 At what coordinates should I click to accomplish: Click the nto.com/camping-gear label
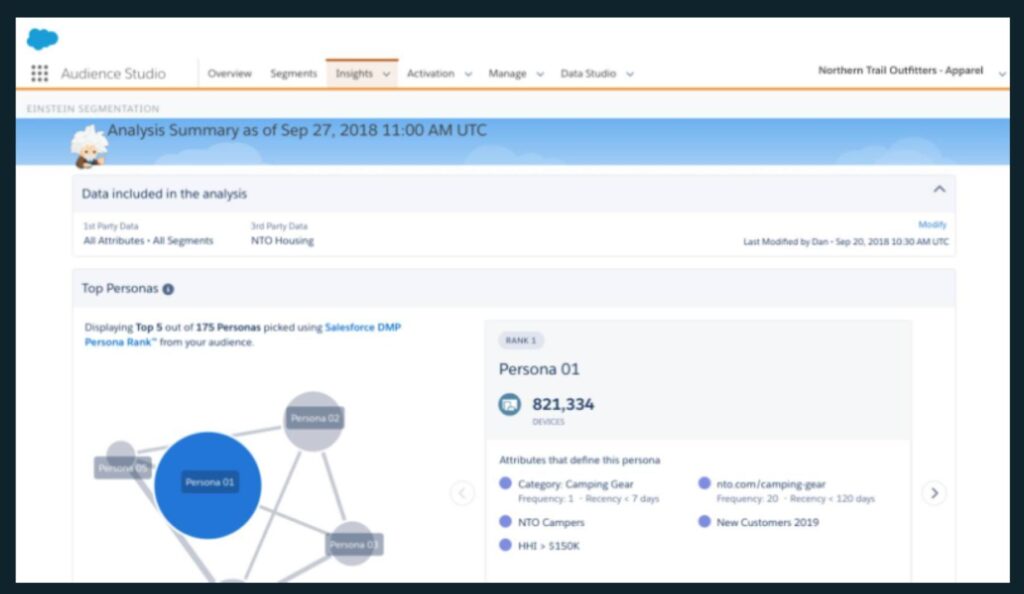[x=771, y=484]
